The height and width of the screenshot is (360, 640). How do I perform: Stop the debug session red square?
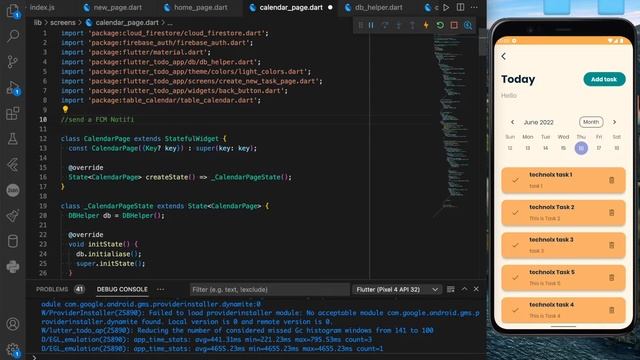pyautogui.click(x=454, y=25)
